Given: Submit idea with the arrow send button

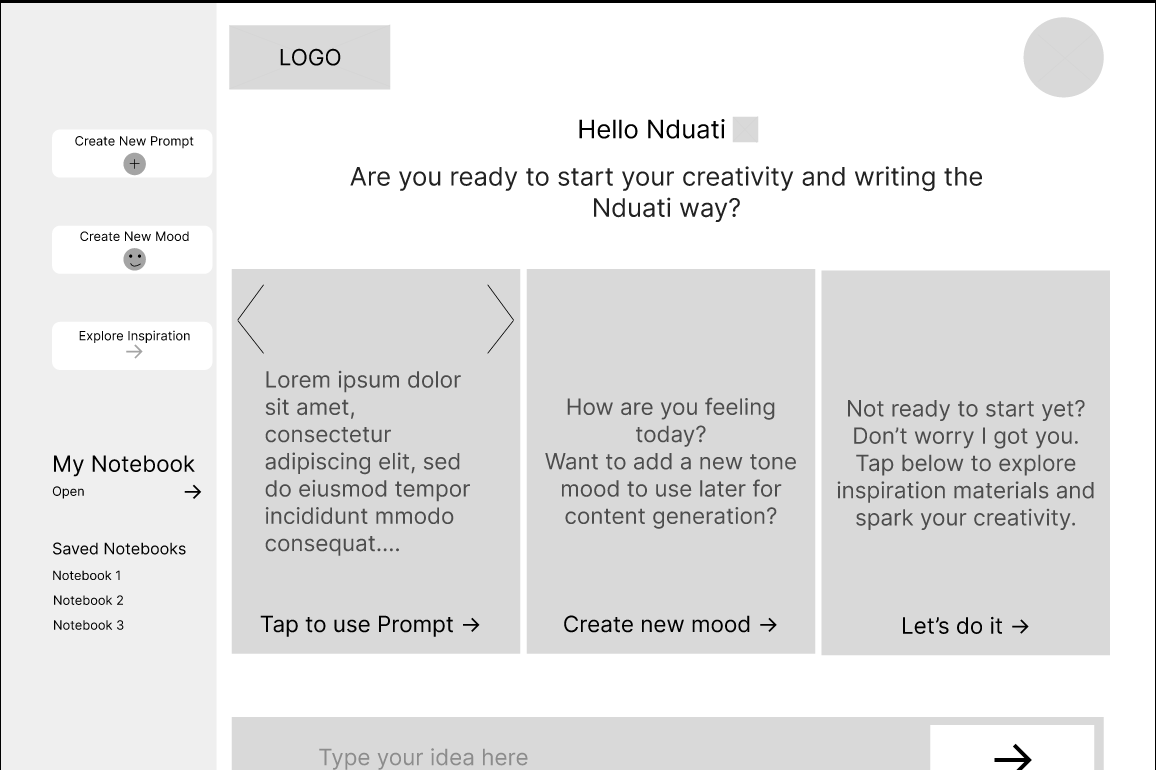Looking at the screenshot, I should point(1012,755).
